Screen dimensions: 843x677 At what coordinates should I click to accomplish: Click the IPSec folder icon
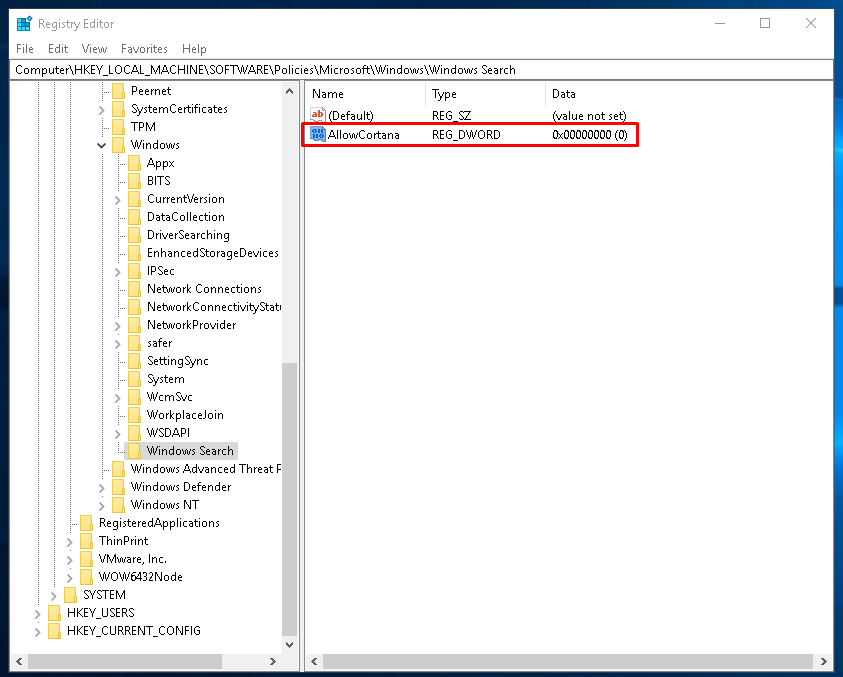click(x=134, y=271)
